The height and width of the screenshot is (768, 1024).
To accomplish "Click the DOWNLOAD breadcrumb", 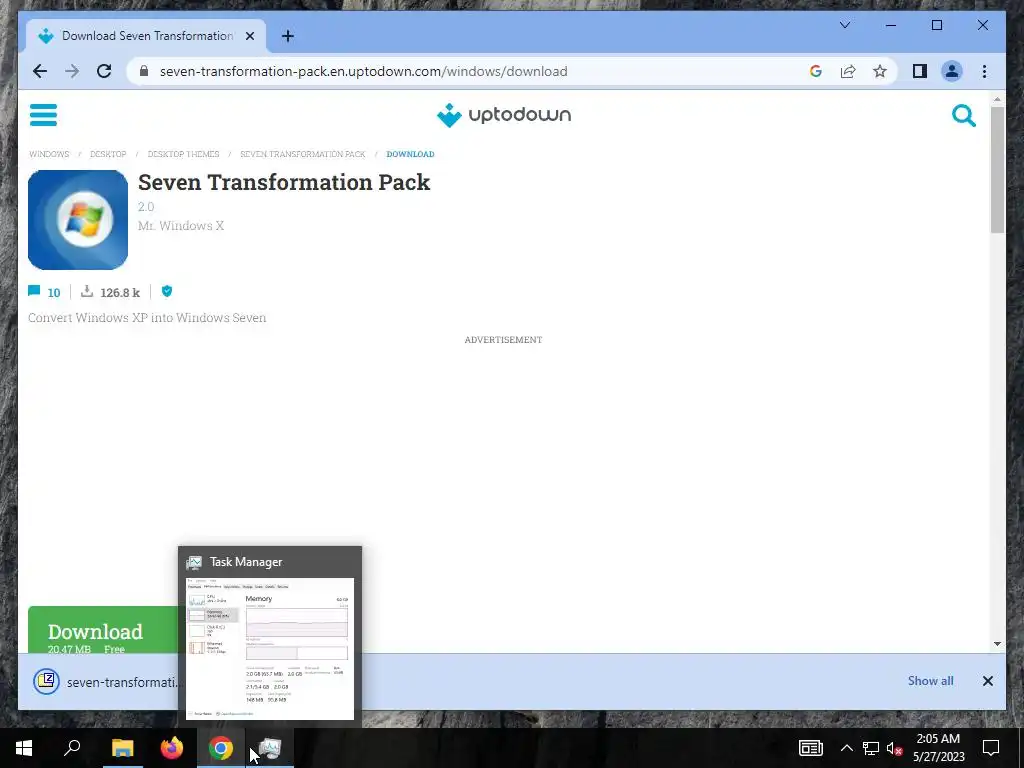I will 410,154.
